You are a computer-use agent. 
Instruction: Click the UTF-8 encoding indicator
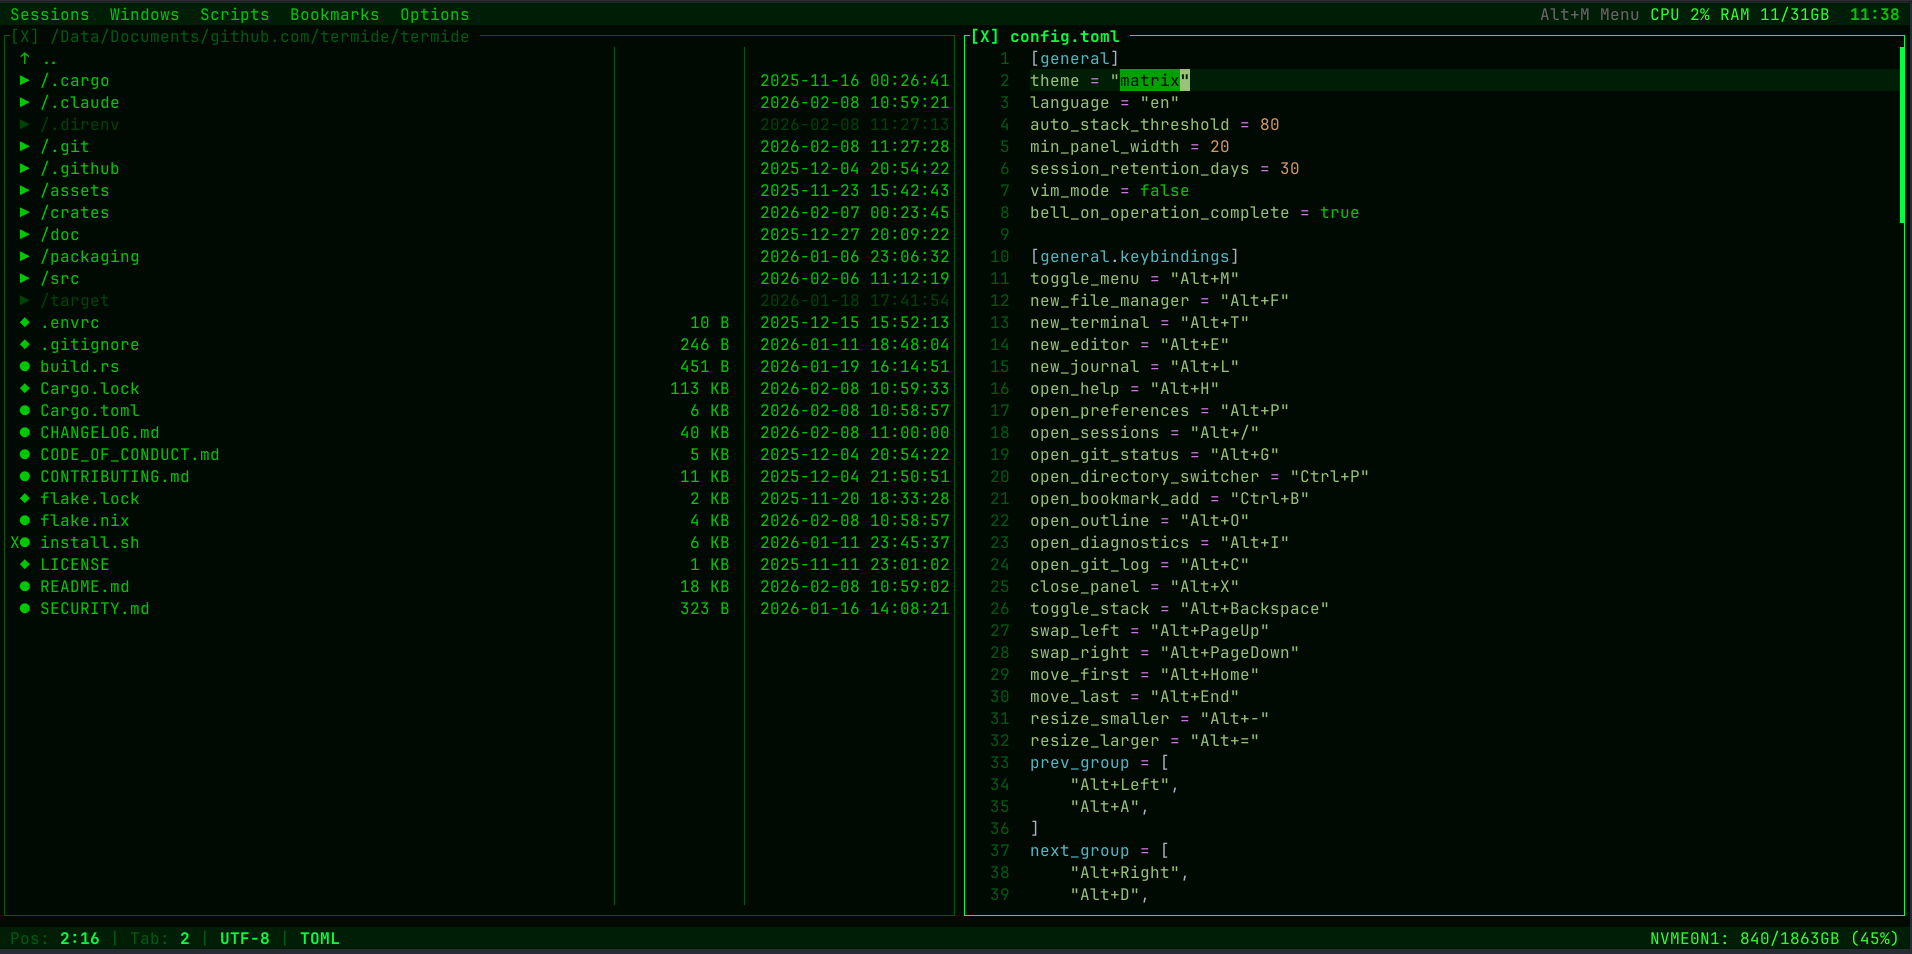pyautogui.click(x=244, y=938)
